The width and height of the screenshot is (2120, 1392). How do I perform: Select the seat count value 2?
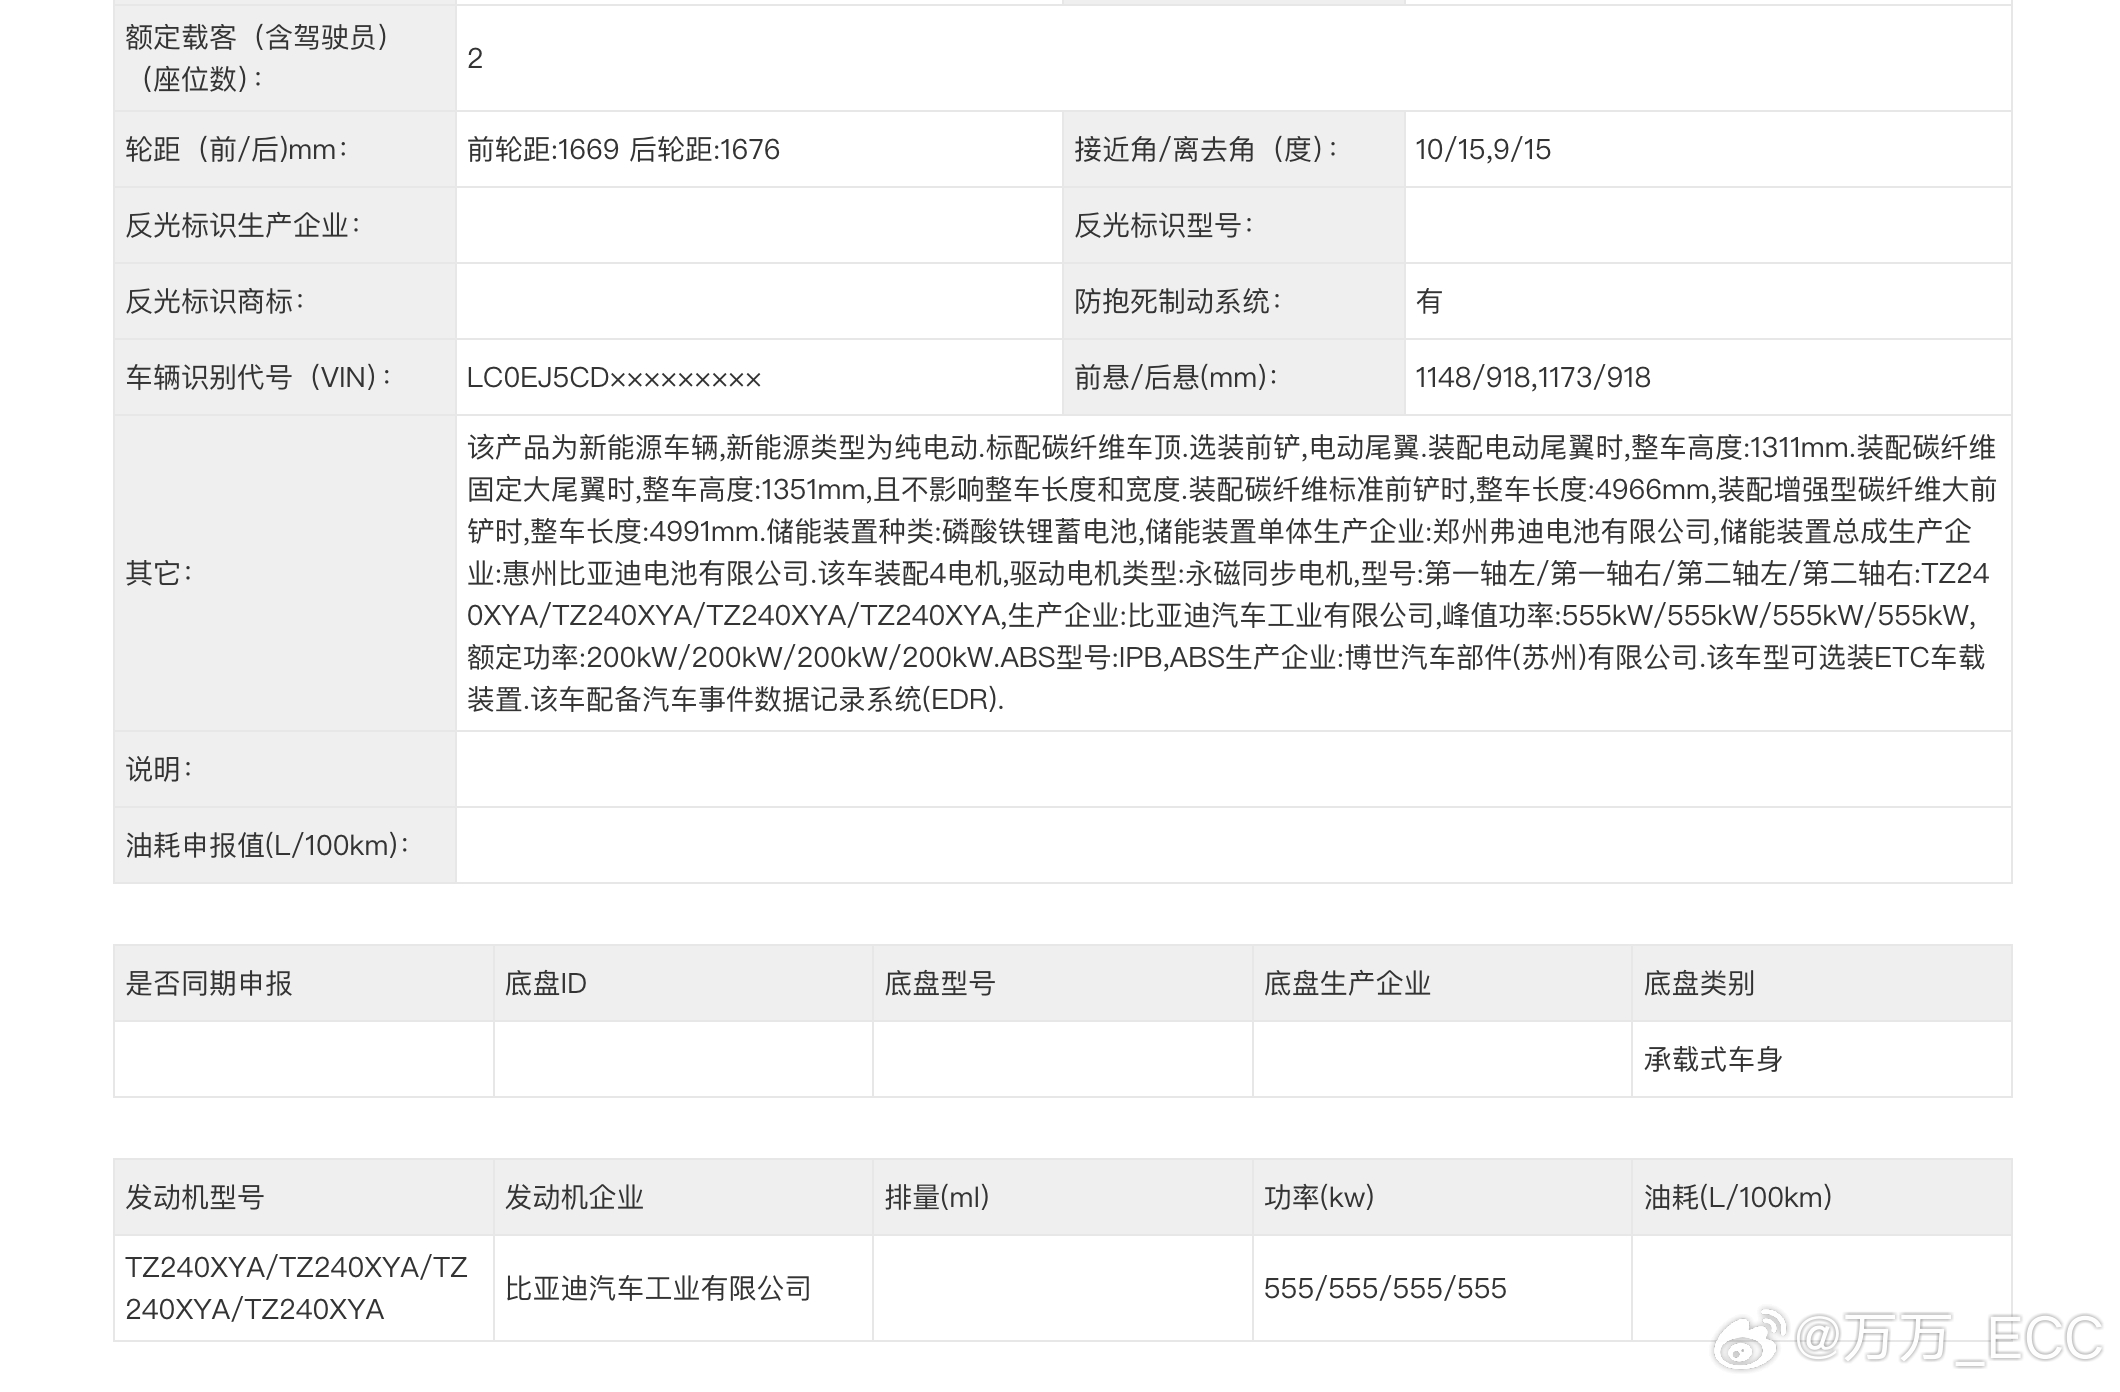[475, 59]
